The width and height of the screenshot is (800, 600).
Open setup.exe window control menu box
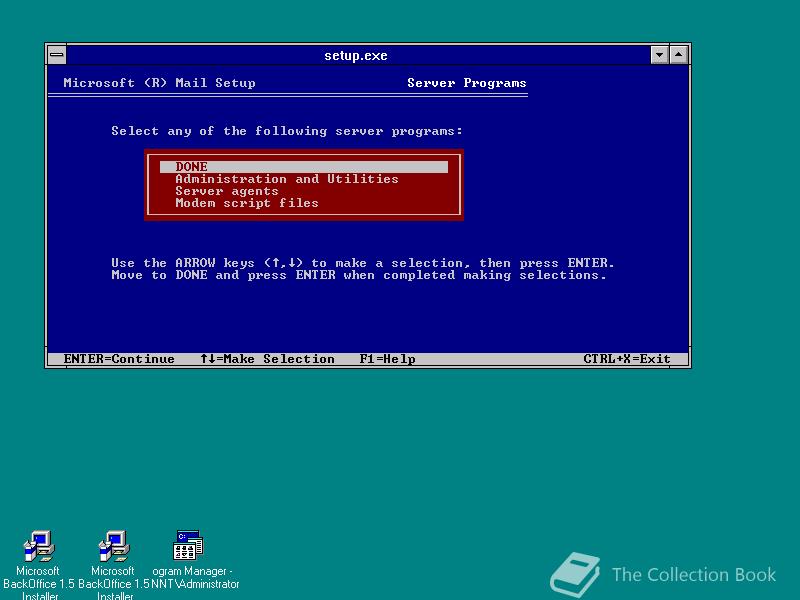(x=57, y=55)
